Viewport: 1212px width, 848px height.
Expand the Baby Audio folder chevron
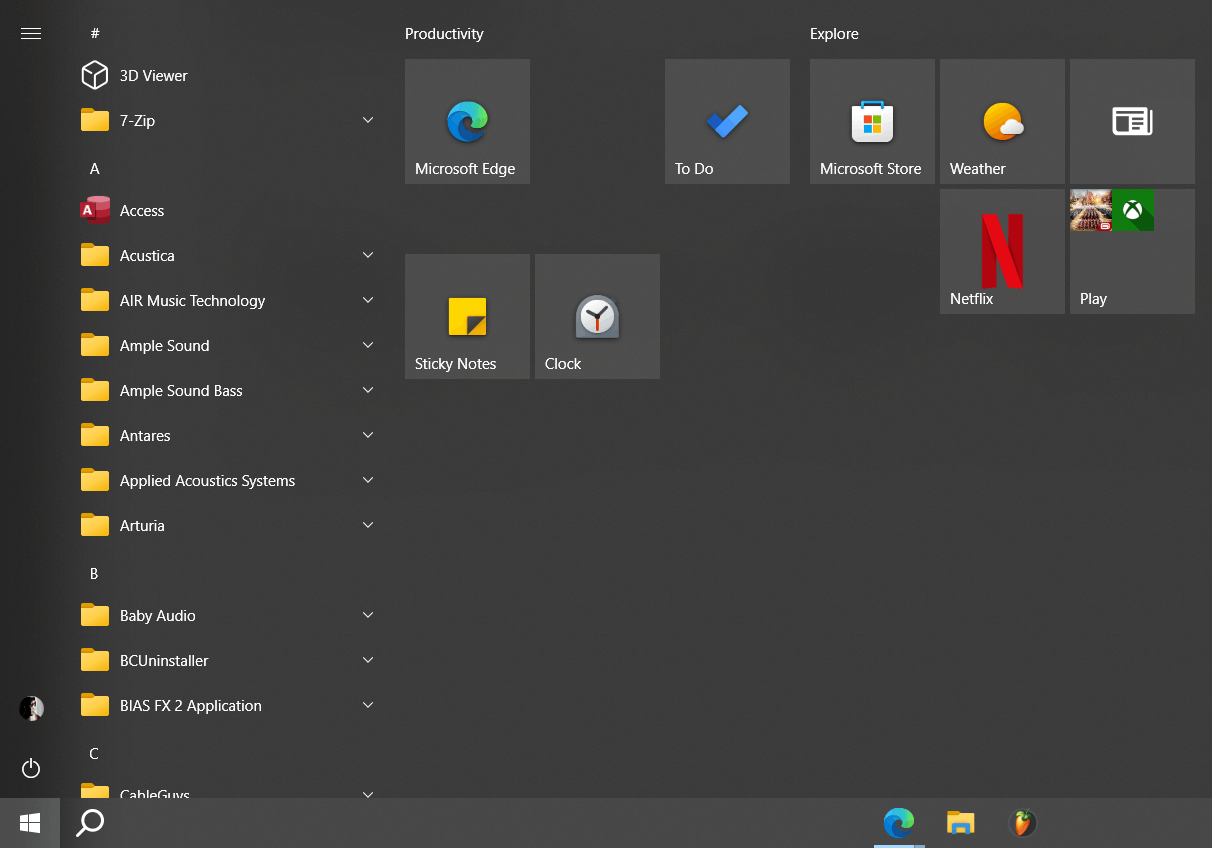click(x=368, y=615)
